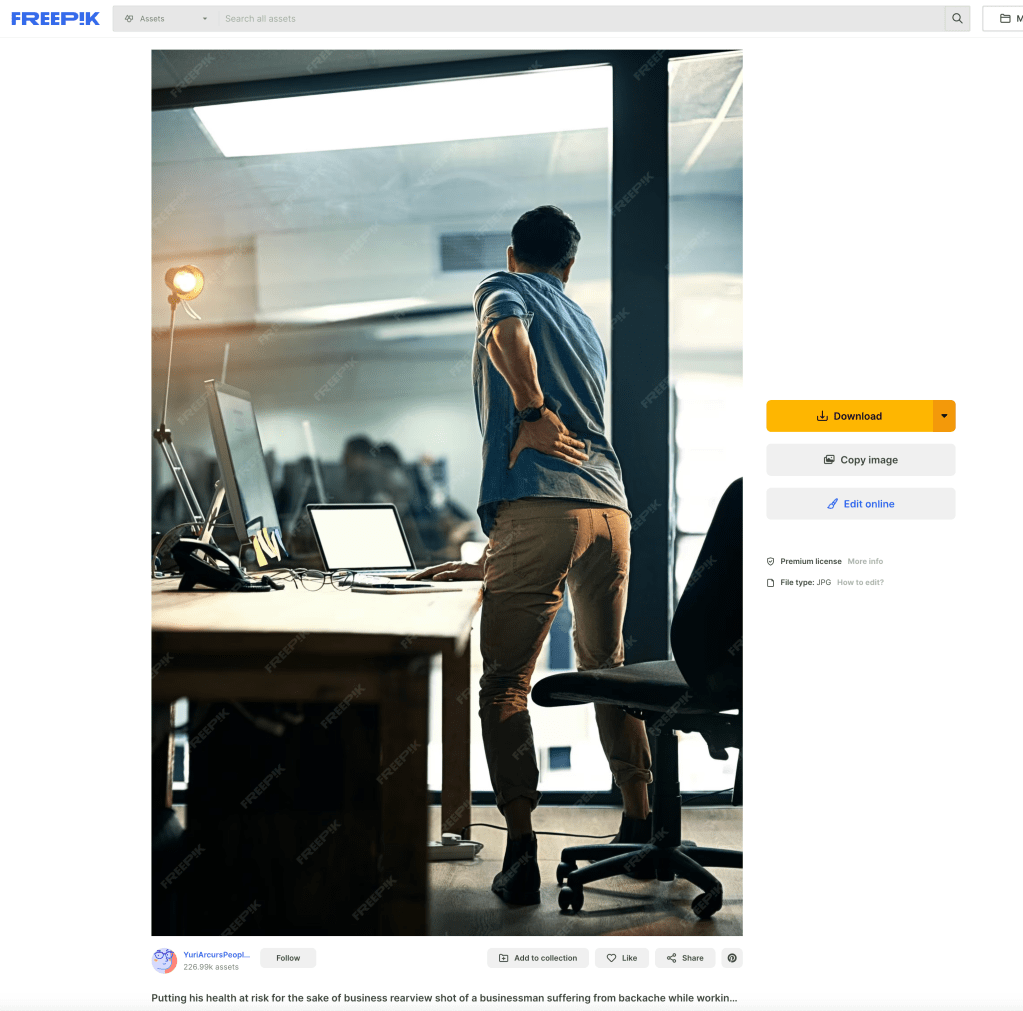Click the magnifying glass search icon
Screen dimensions: 1023x1011
[x=957, y=18]
